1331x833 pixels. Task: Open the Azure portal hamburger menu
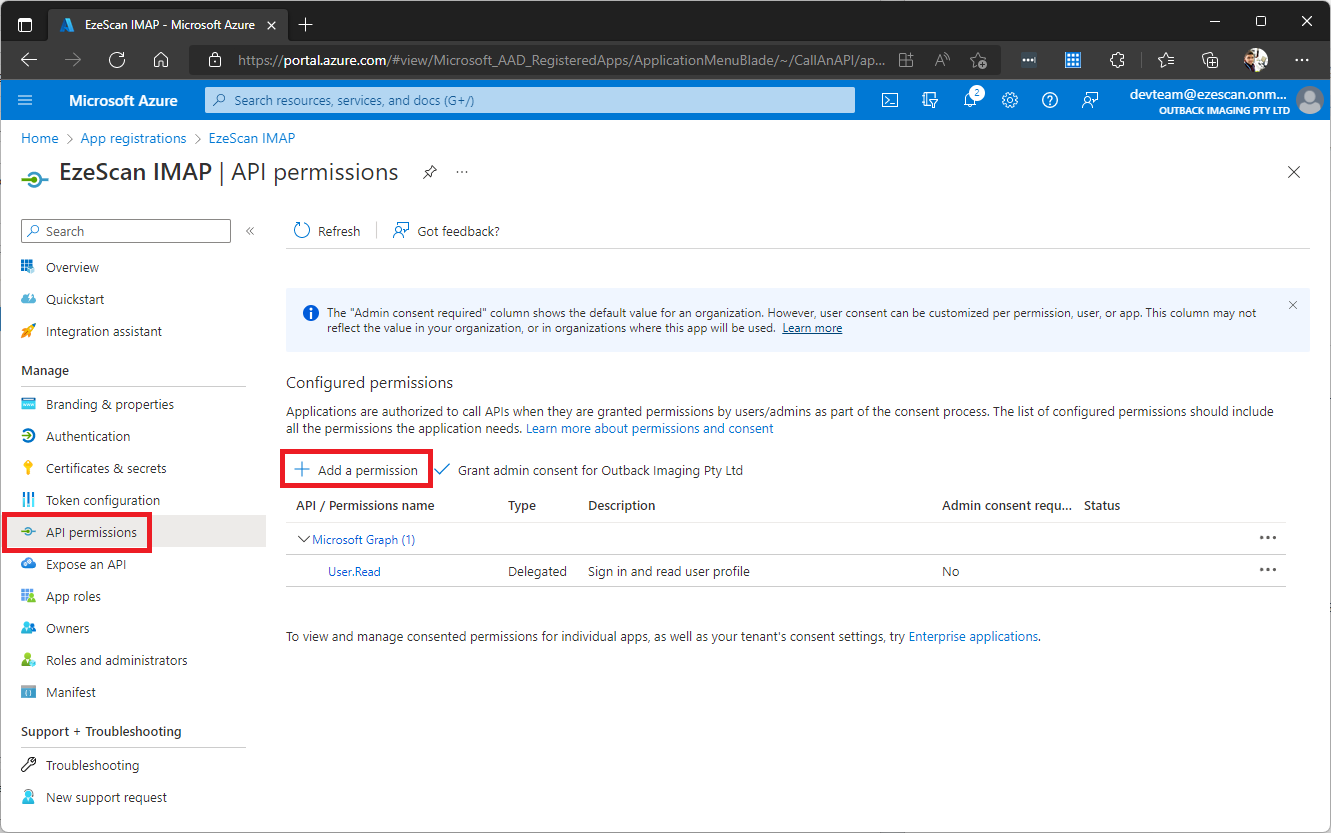(26, 100)
